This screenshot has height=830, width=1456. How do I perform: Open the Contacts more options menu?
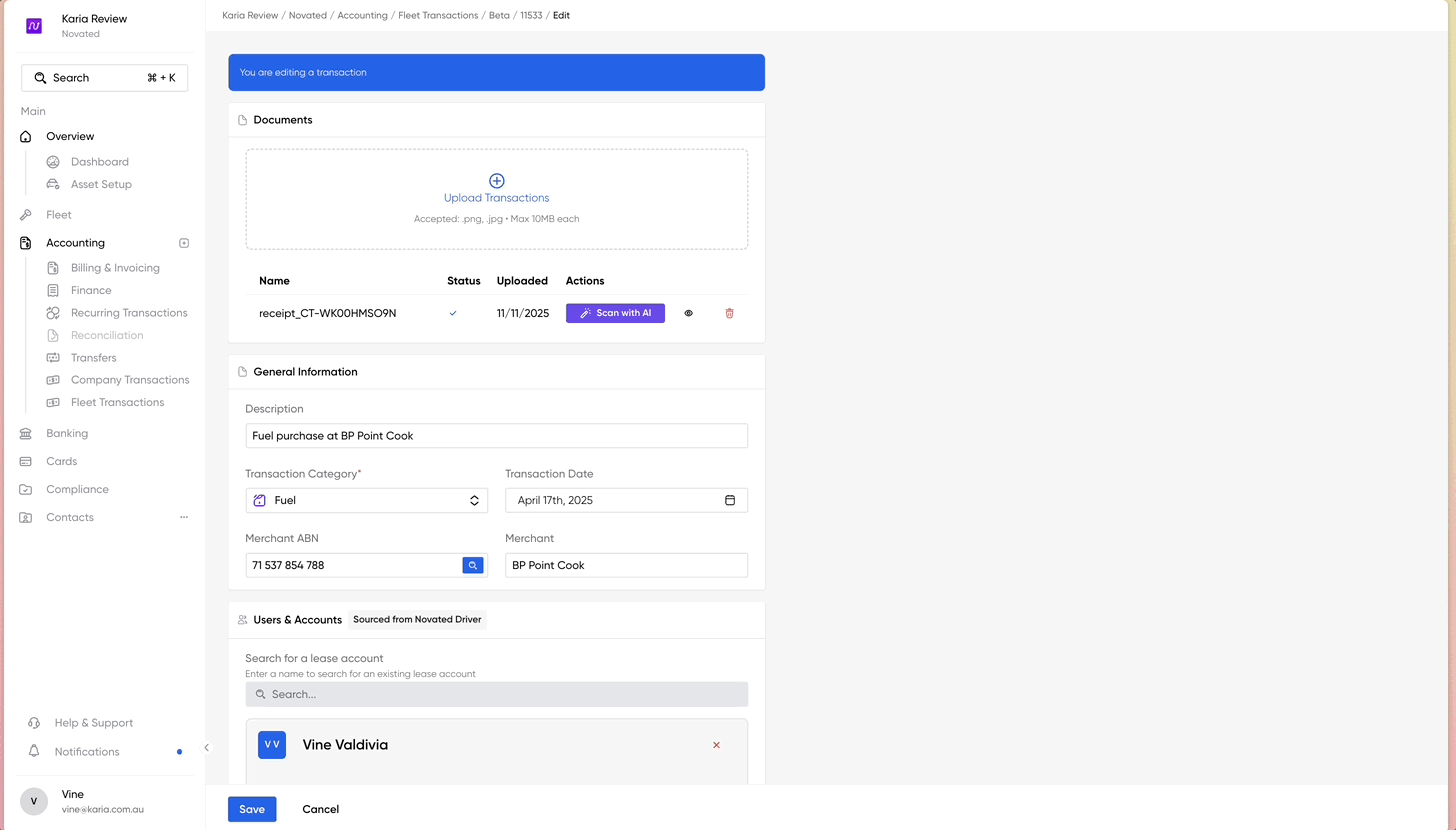point(184,517)
